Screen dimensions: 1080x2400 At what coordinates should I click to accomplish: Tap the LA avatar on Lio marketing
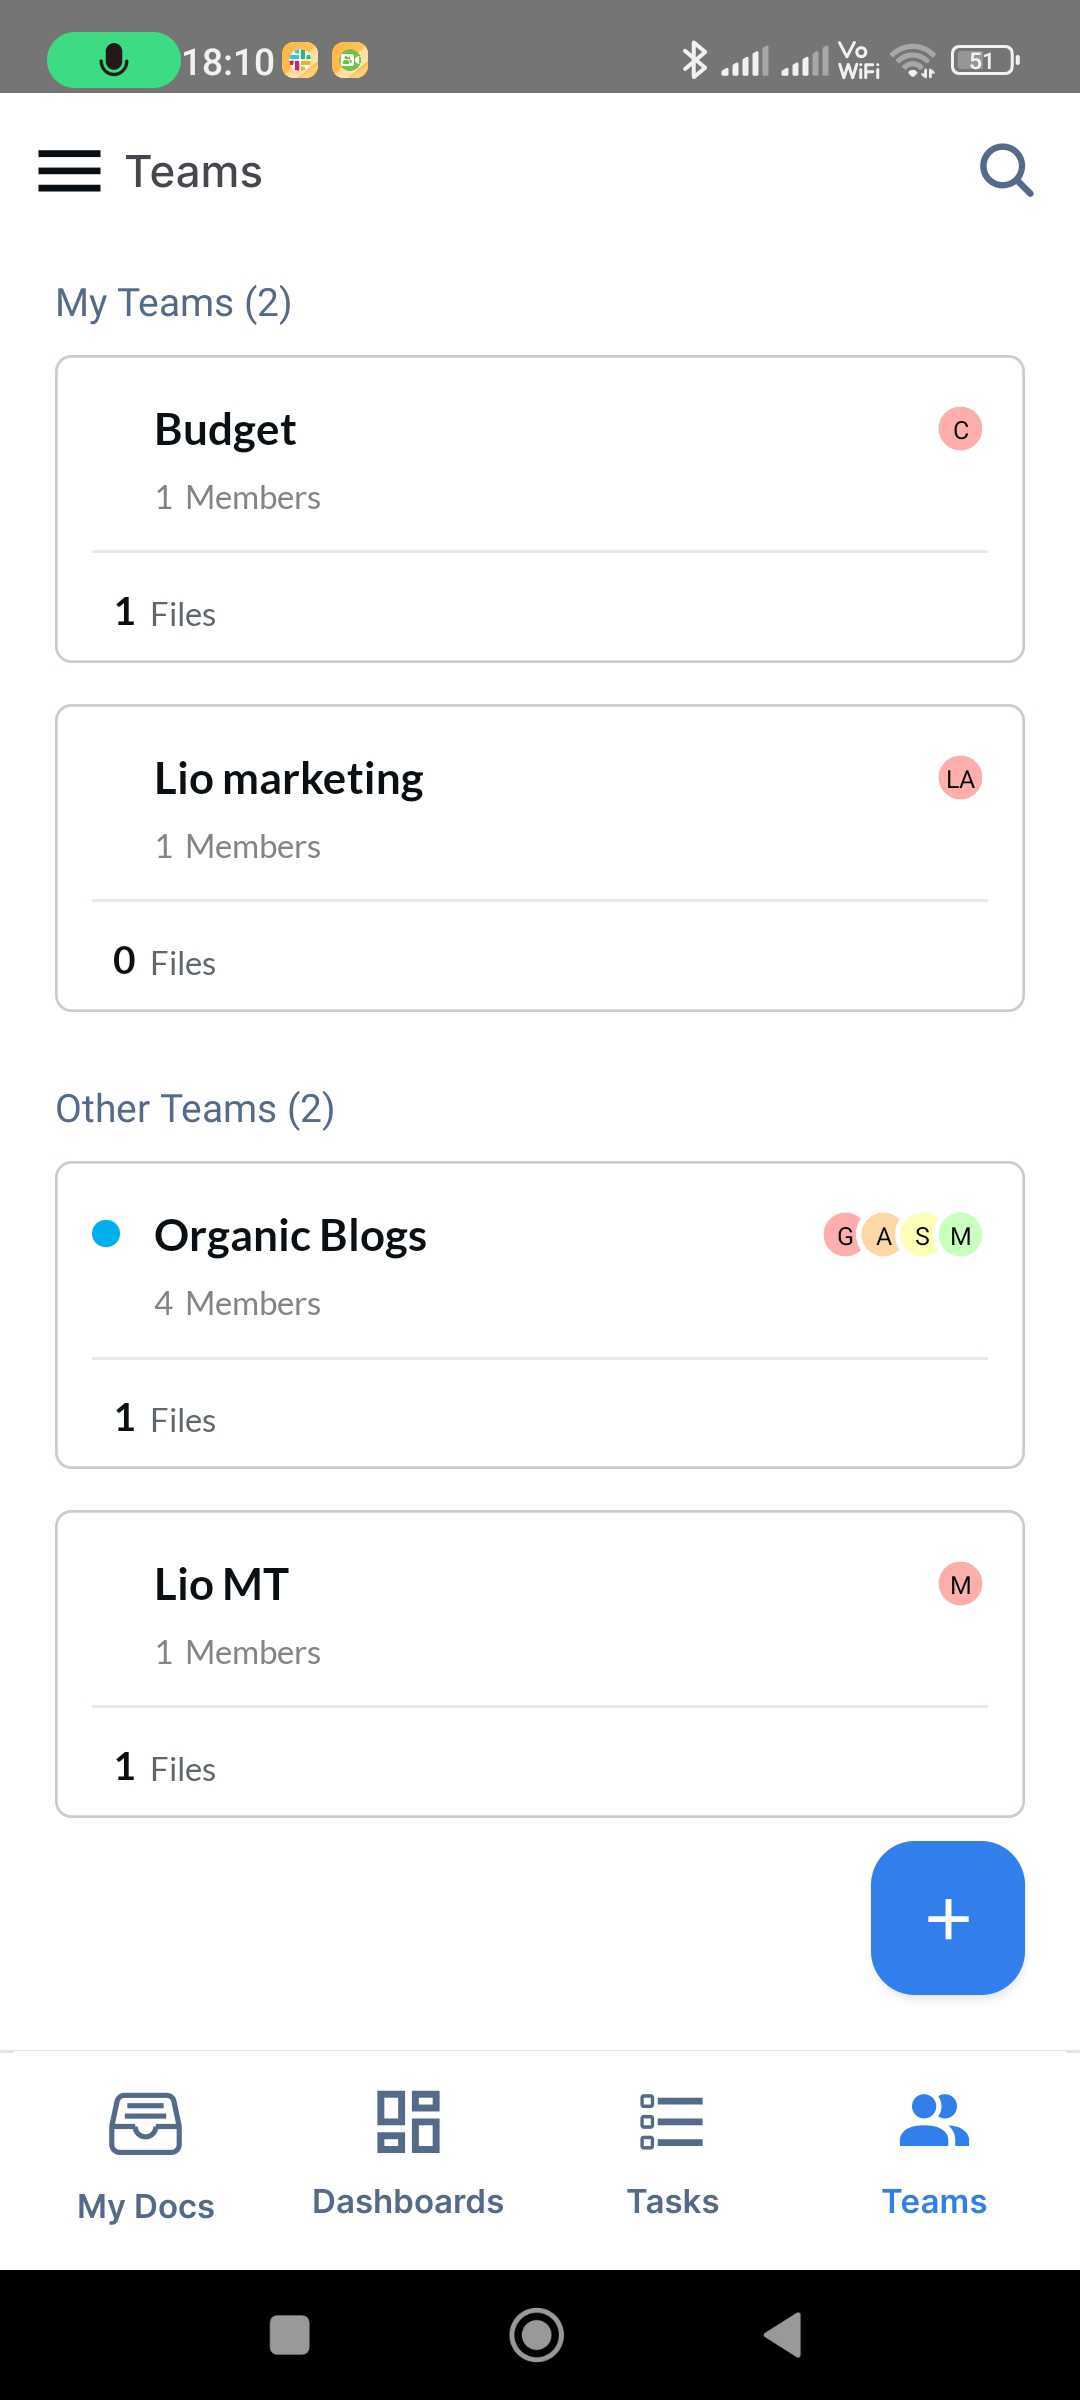click(x=960, y=779)
